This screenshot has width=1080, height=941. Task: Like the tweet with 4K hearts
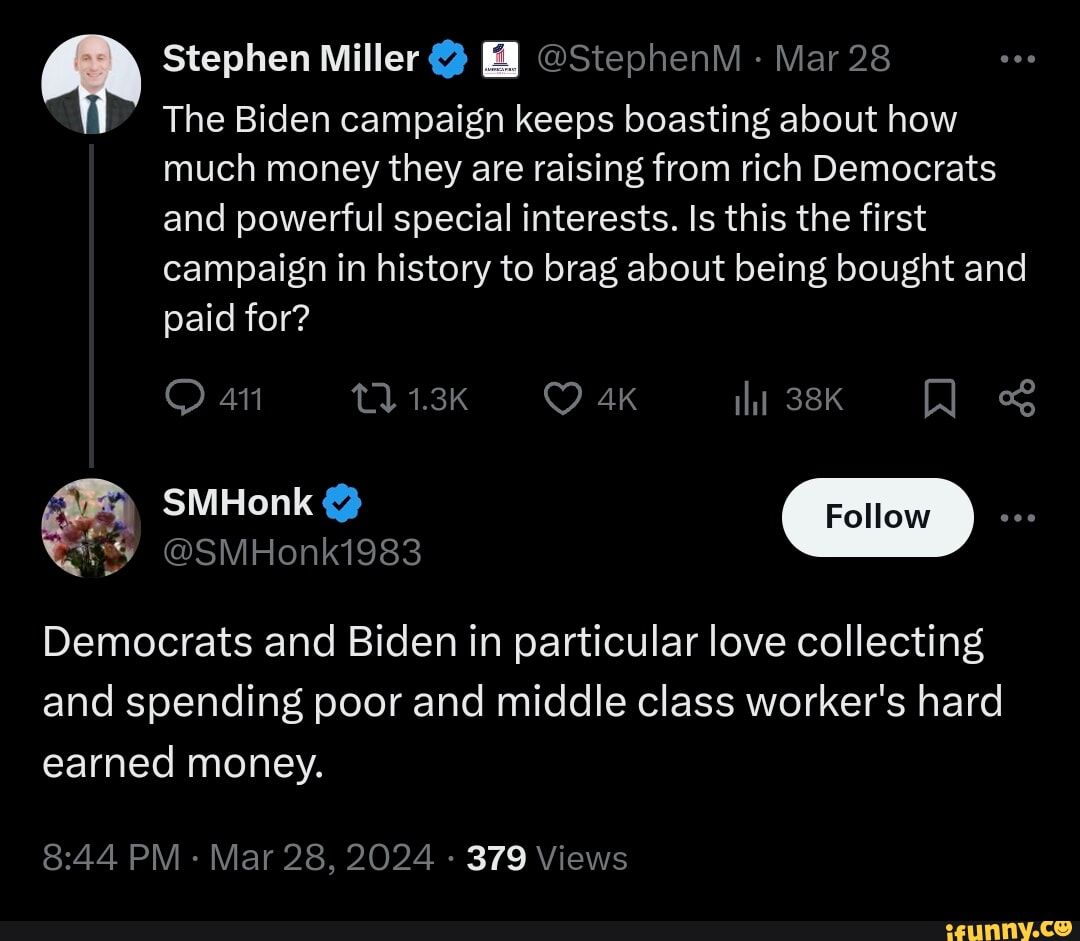[x=563, y=400]
